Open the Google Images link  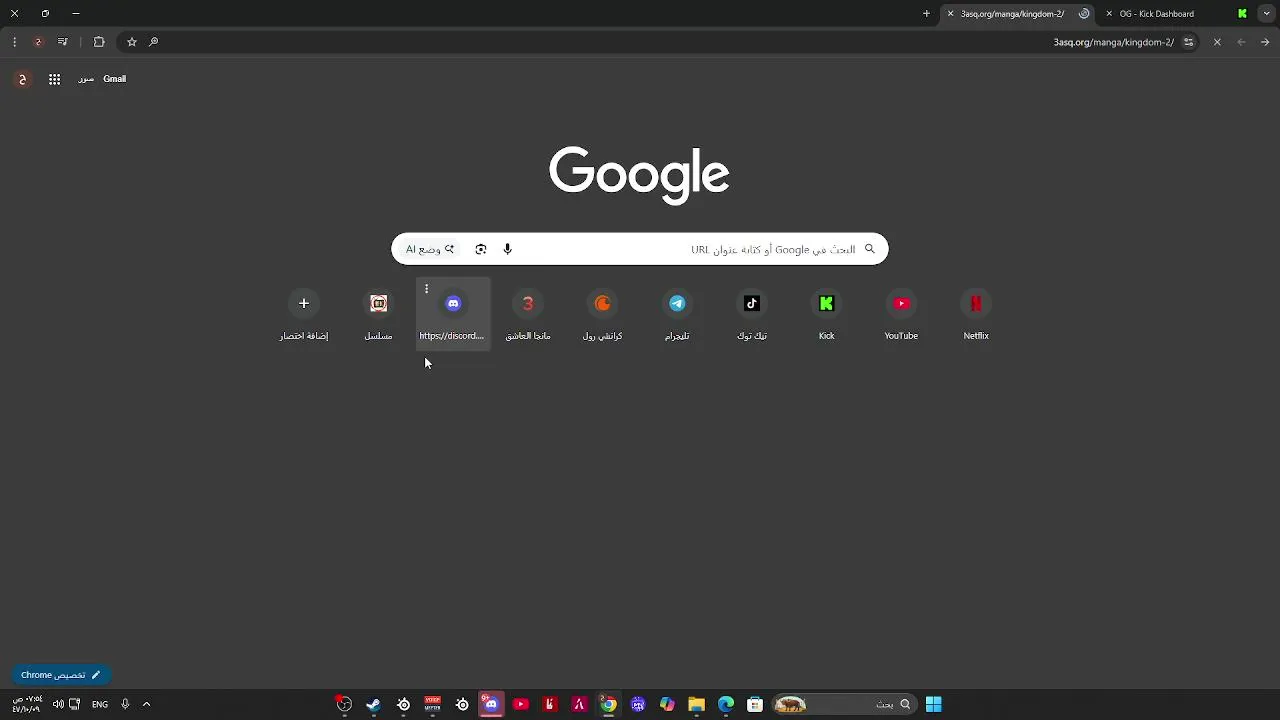[86, 79]
